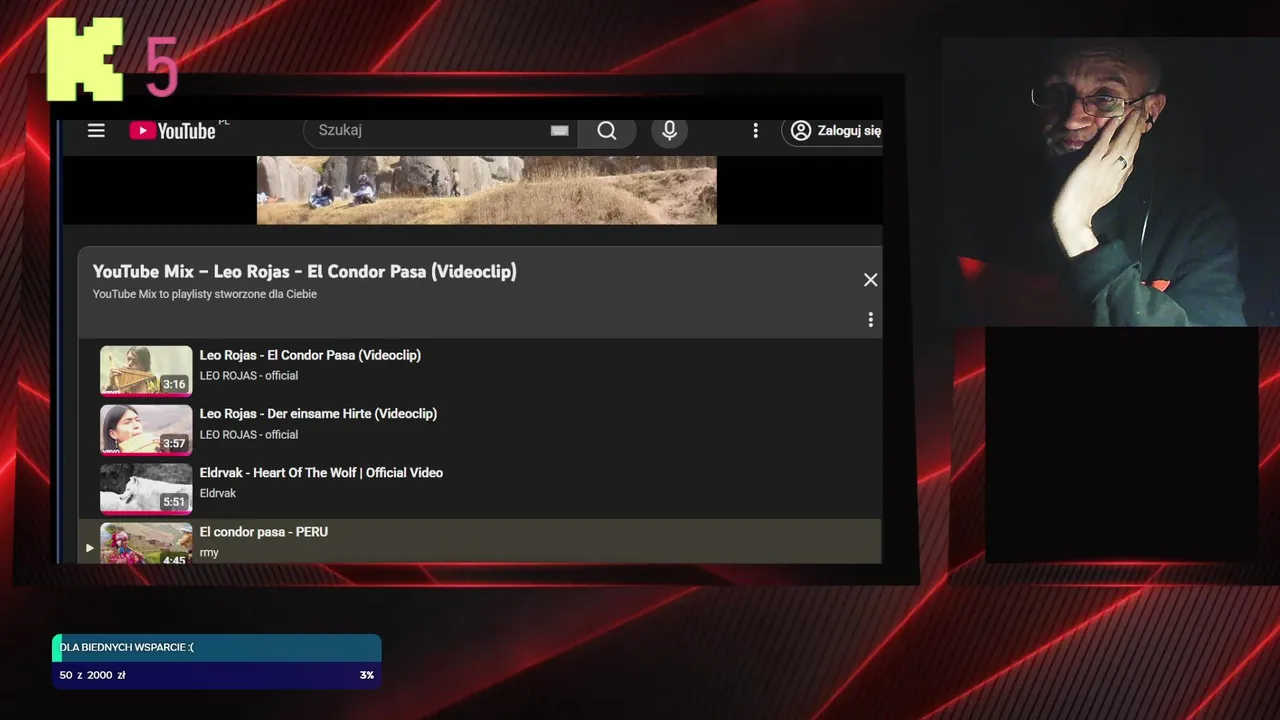Click the video player area above playlist
This screenshot has height=720, width=1280.
[x=487, y=190]
